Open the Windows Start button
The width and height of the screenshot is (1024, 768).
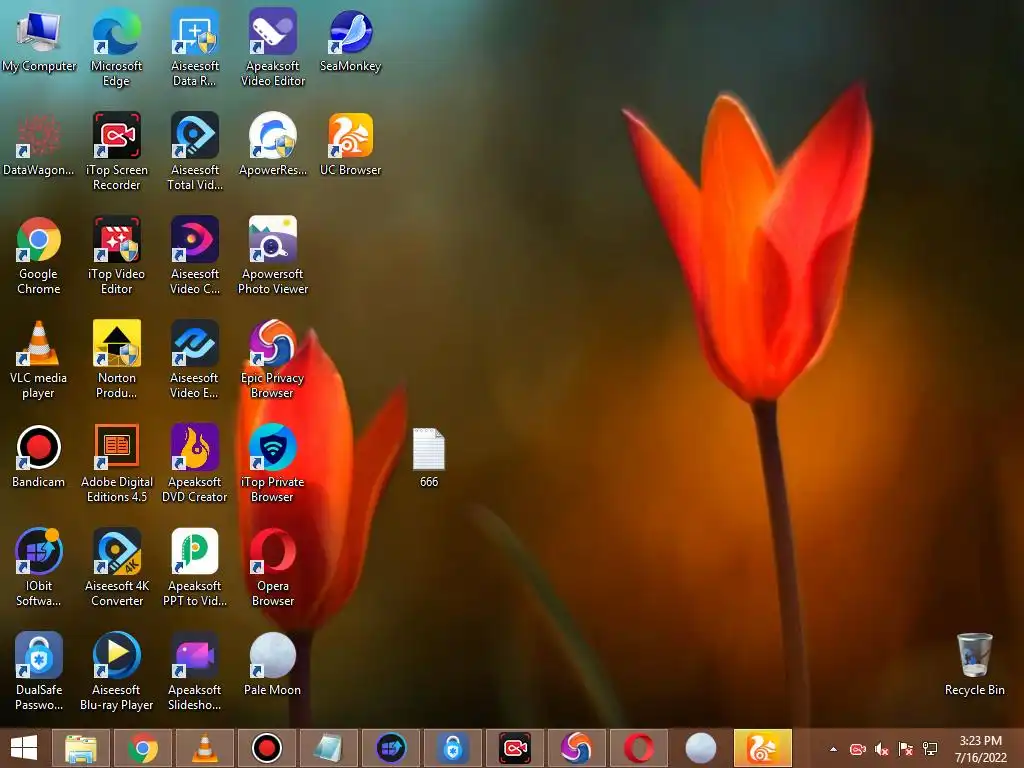(x=24, y=748)
